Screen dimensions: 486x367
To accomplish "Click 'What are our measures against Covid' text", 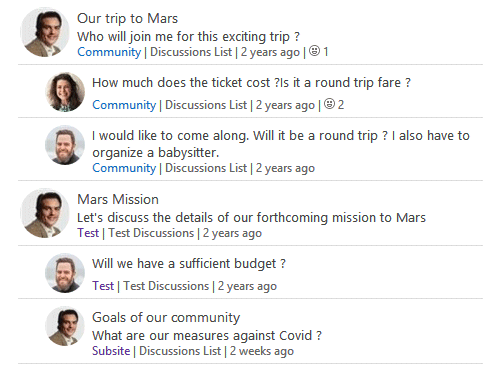I will point(207,335).
